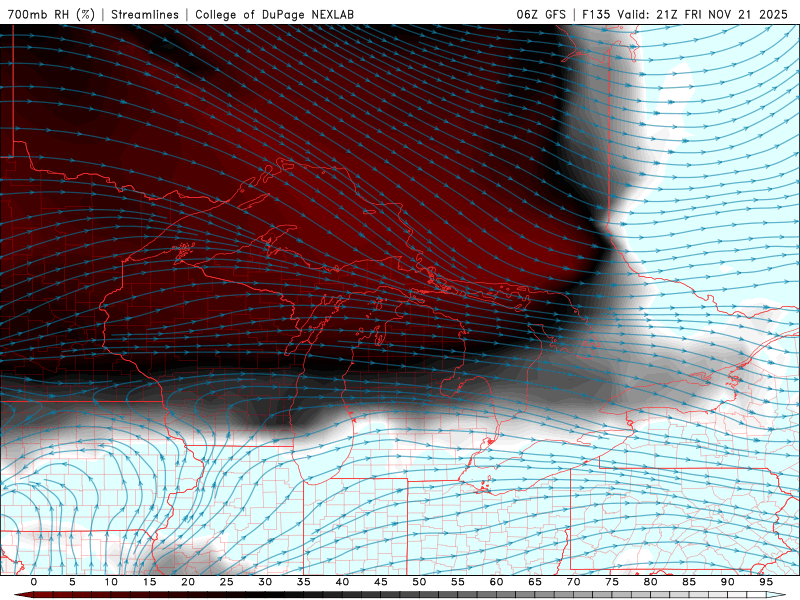Select the "65" legend tick value
The height and width of the screenshot is (600, 800).
click(535, 582)
